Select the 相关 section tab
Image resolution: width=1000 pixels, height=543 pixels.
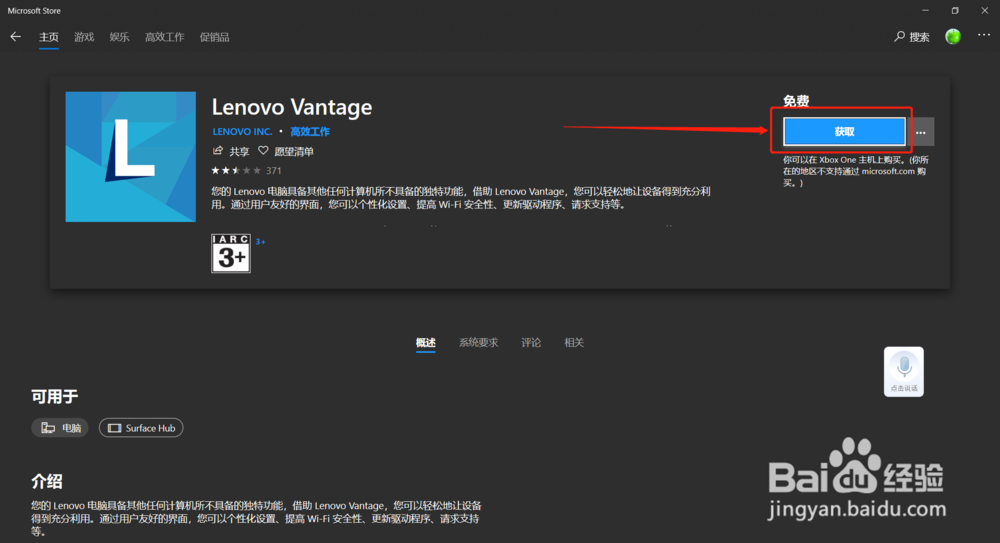[x=574, y=343]
